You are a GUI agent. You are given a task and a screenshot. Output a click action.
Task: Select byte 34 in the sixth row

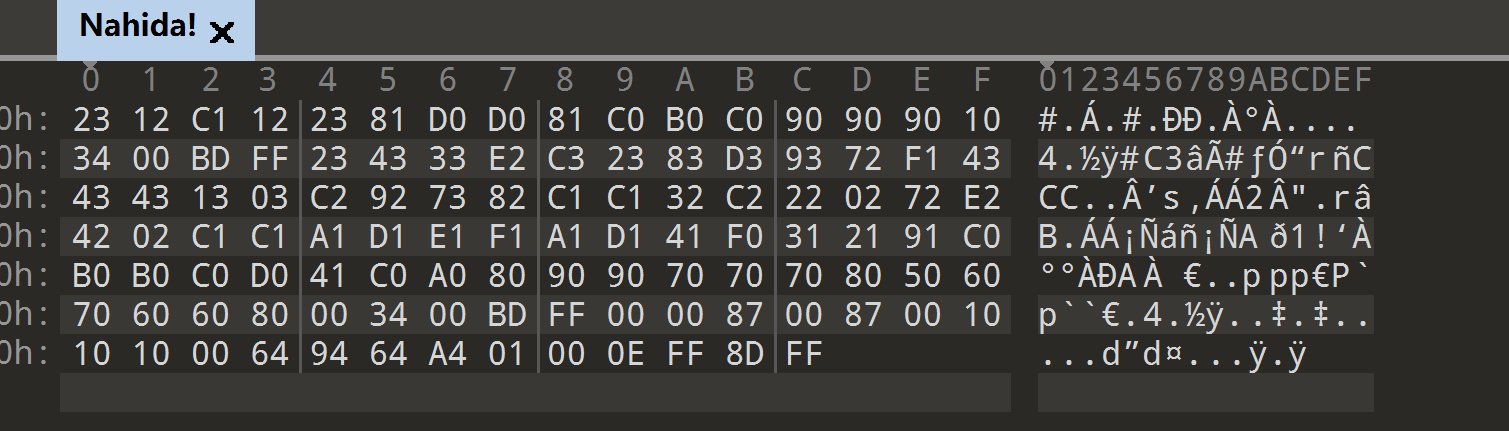tap(388, 314)
